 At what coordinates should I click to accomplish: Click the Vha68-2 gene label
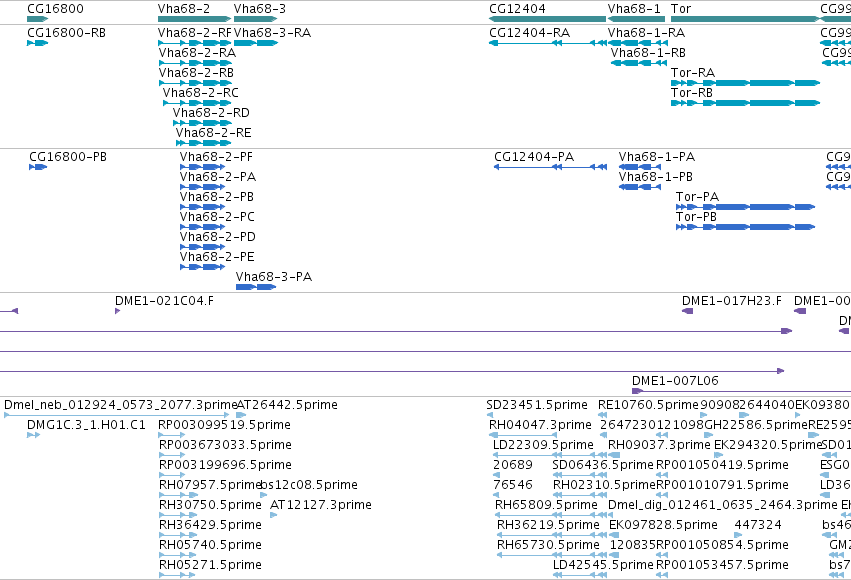183,9
